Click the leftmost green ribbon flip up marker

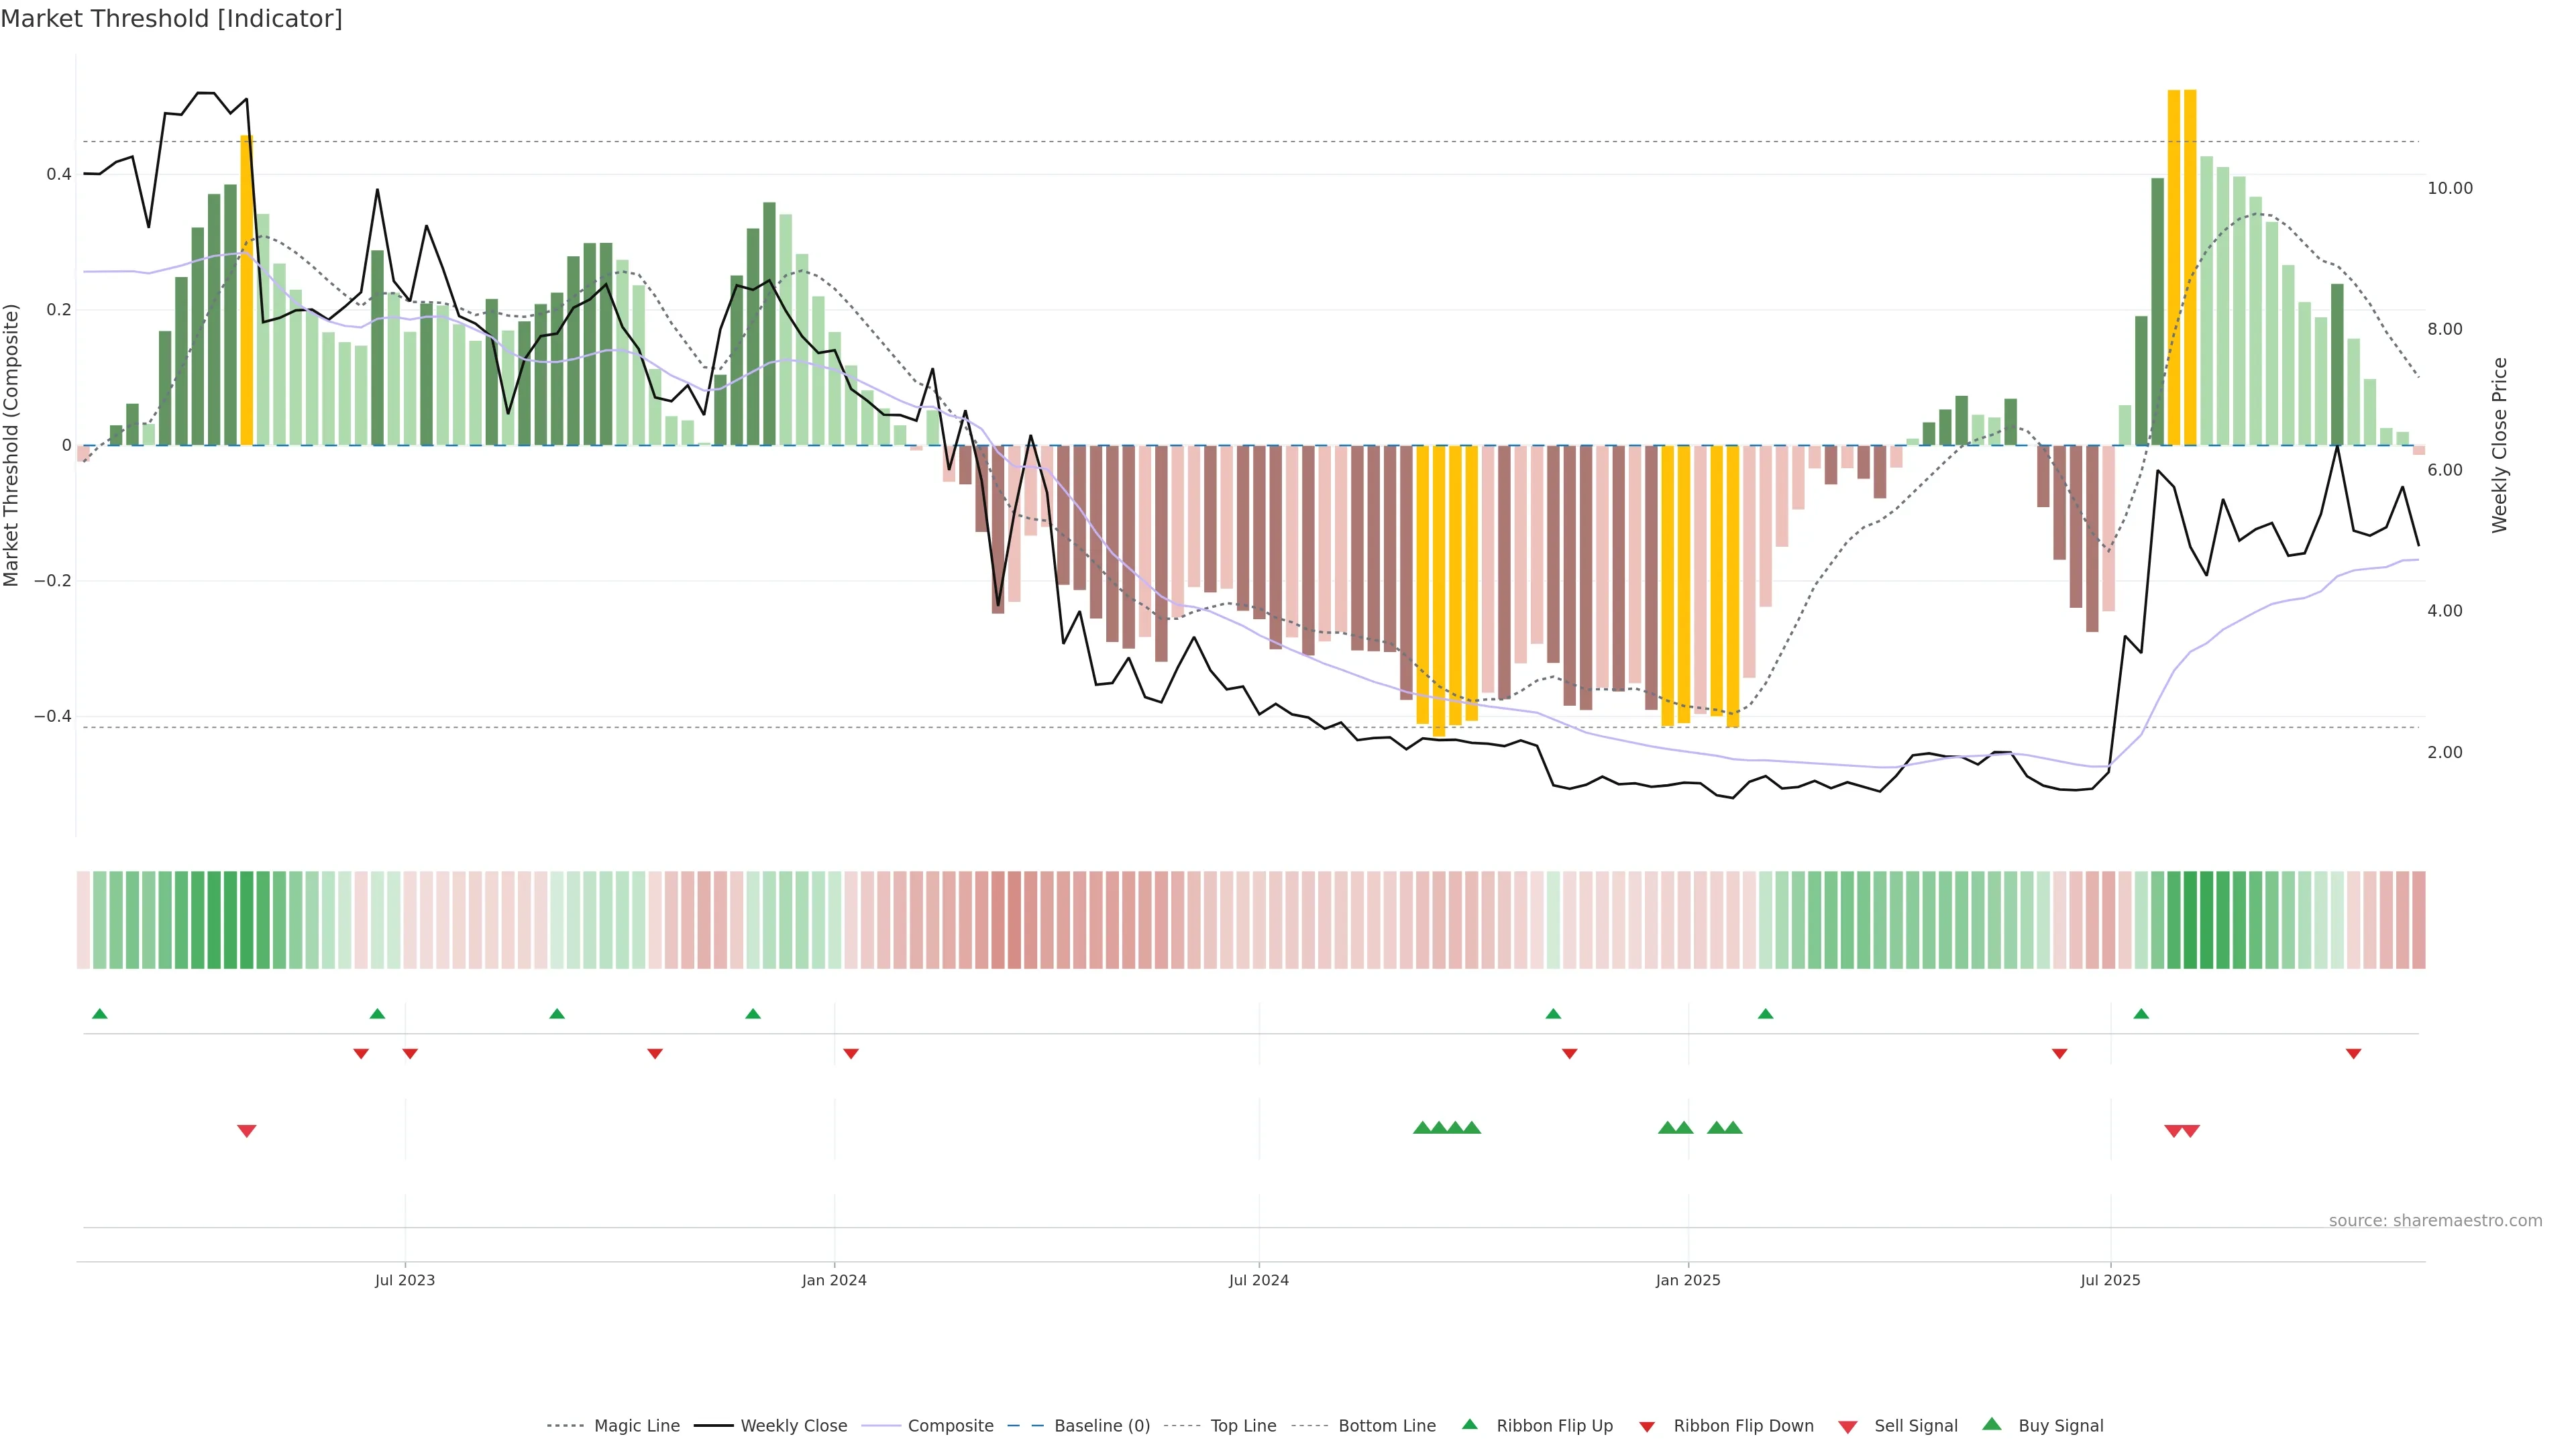click(x=99, y=1014)
